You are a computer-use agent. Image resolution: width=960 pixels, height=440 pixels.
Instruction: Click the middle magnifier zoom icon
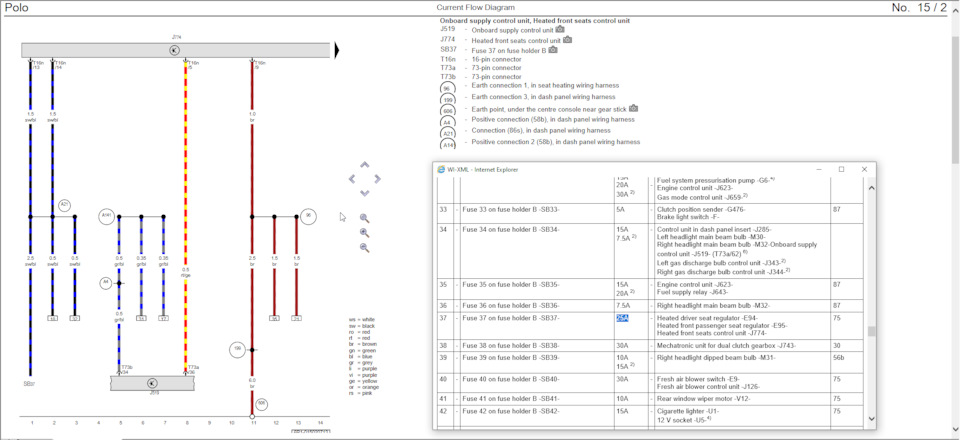click(x=364, y=233)
